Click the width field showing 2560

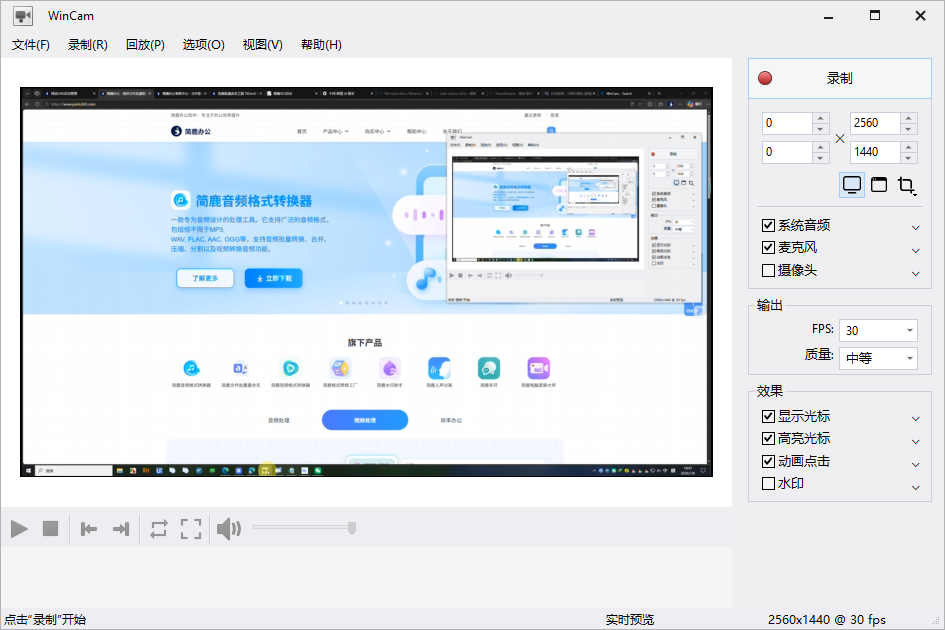click(875, 123)
